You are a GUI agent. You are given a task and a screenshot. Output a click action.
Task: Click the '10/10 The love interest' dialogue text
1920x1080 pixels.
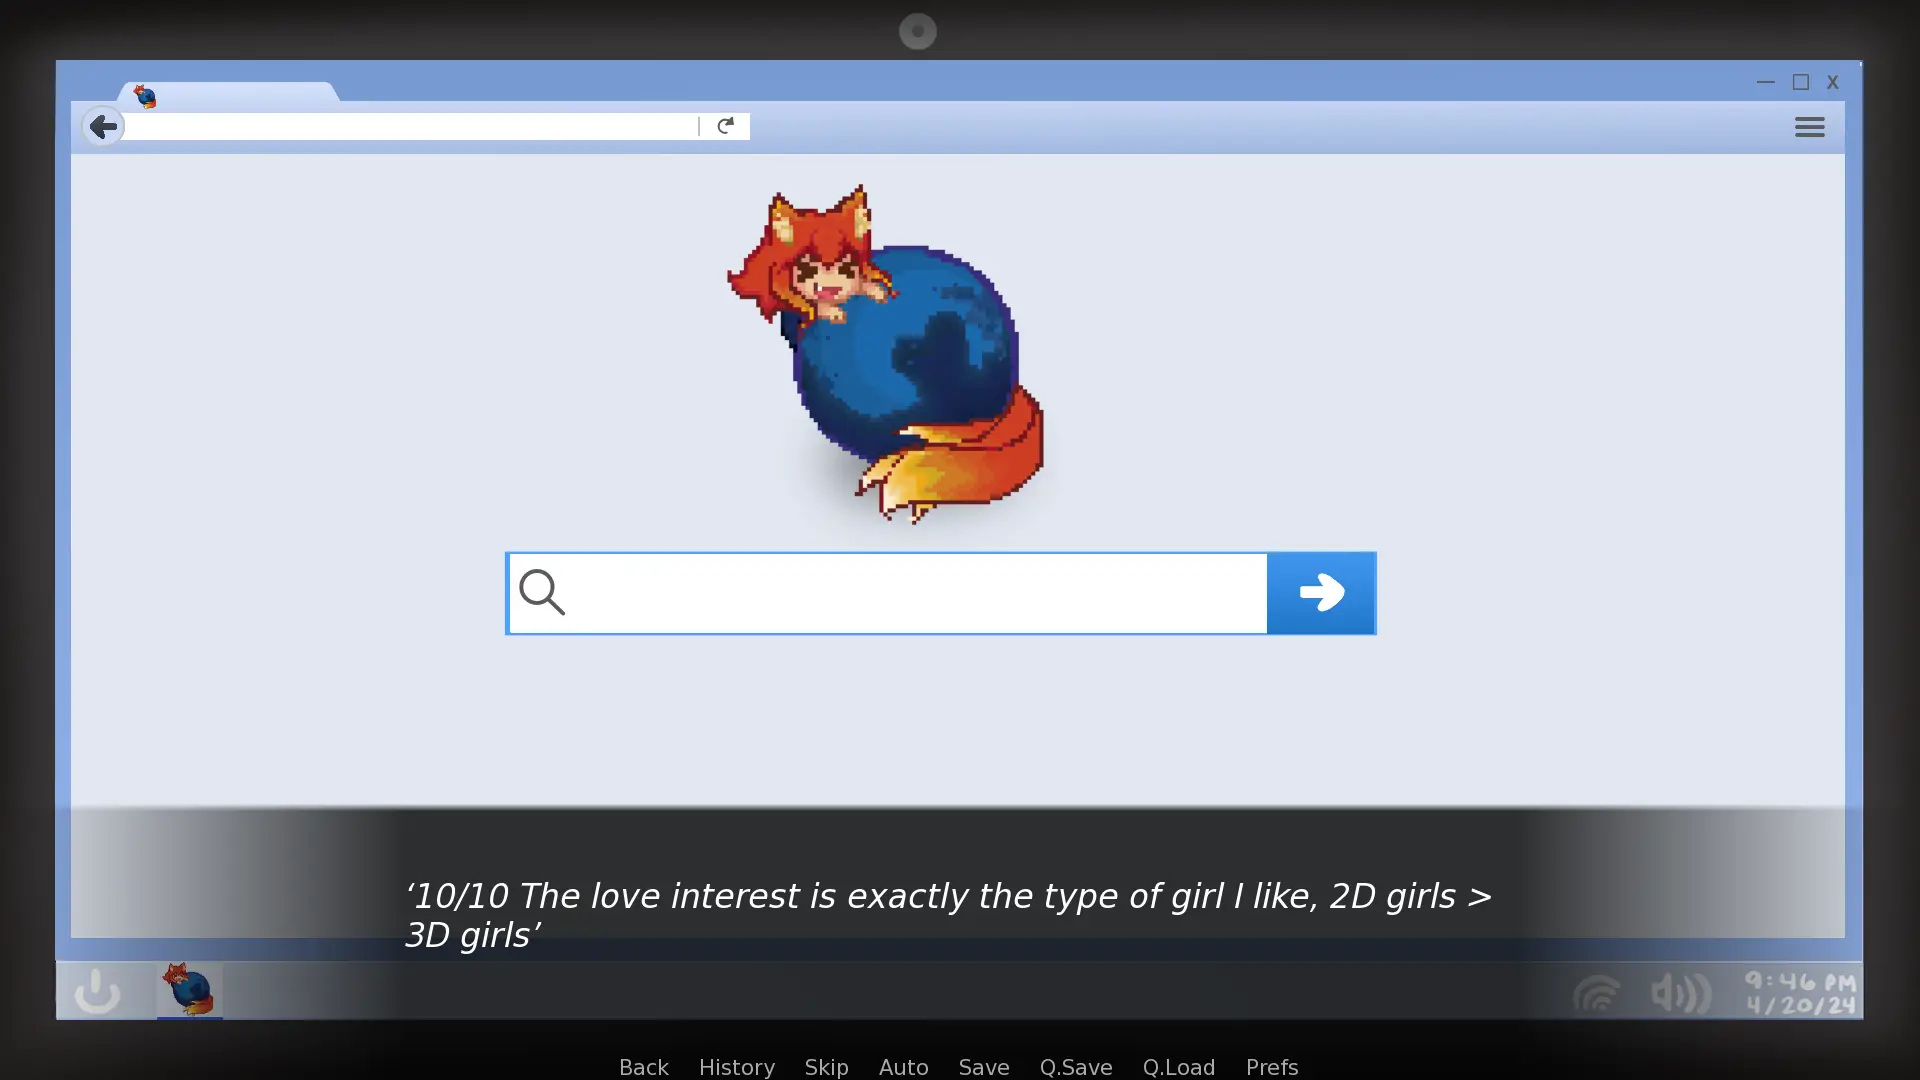point(948,915)
